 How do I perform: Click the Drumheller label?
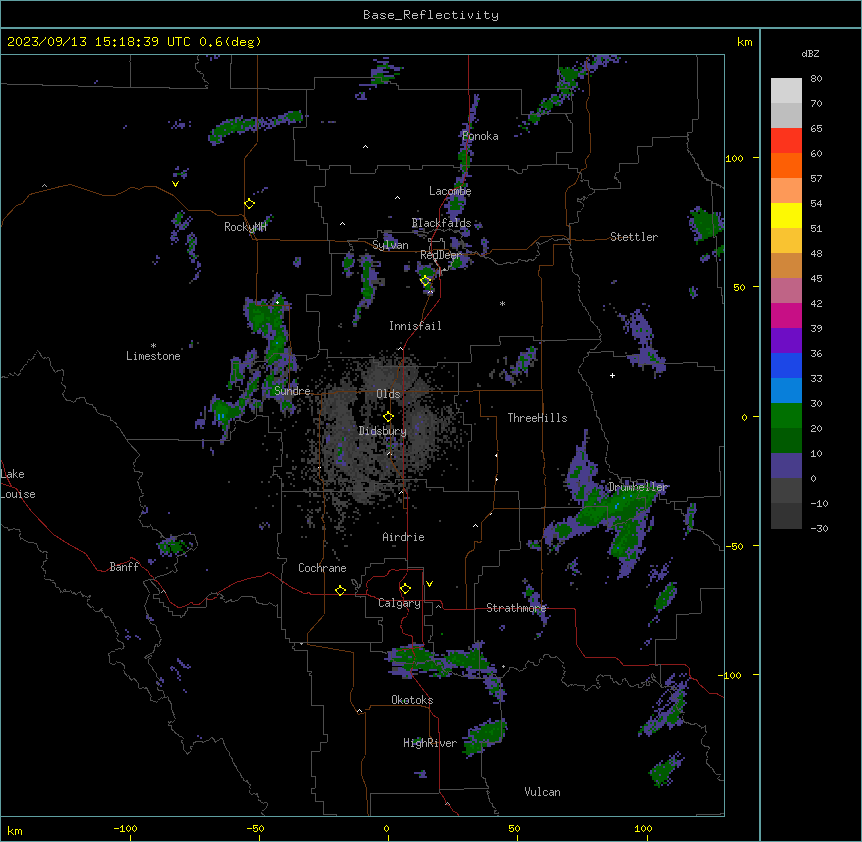click(638, 487)
